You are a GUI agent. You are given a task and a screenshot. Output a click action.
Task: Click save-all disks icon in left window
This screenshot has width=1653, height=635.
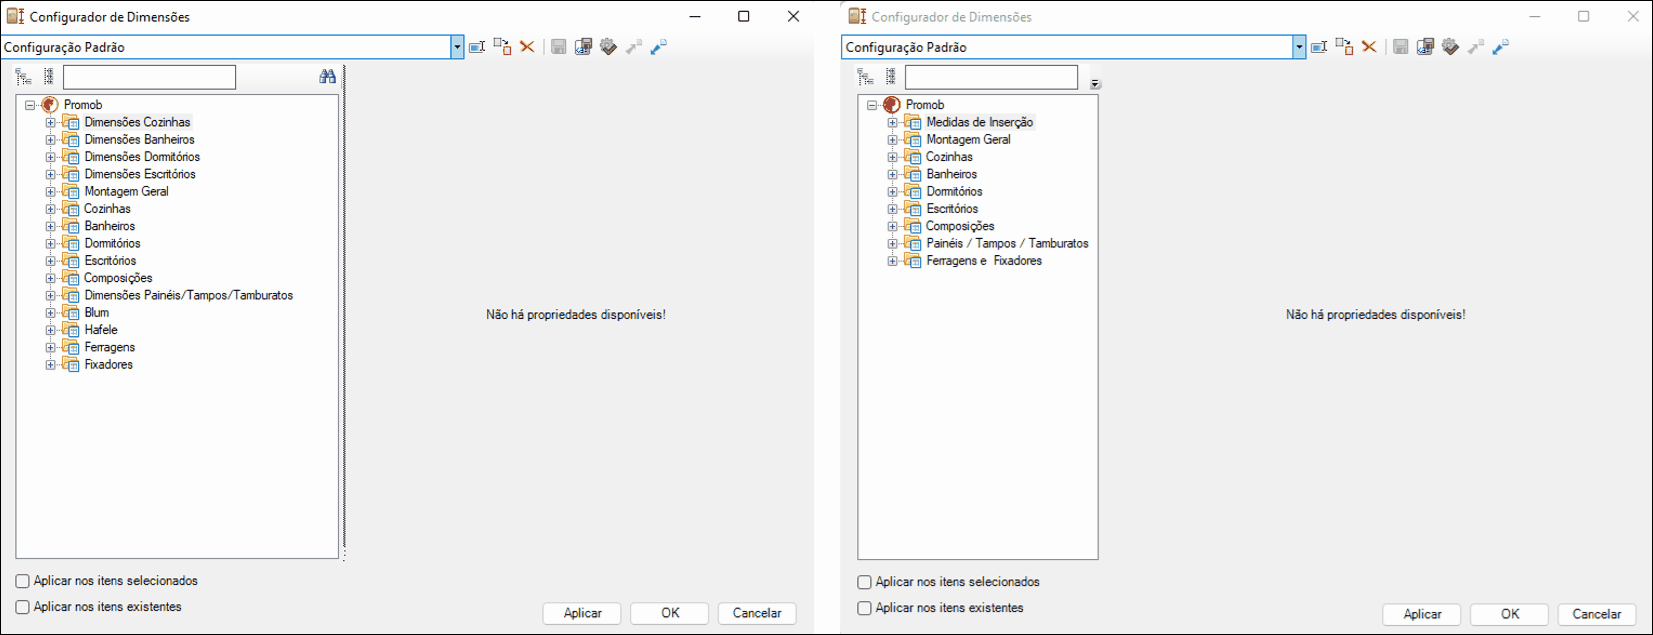[583, 47]
